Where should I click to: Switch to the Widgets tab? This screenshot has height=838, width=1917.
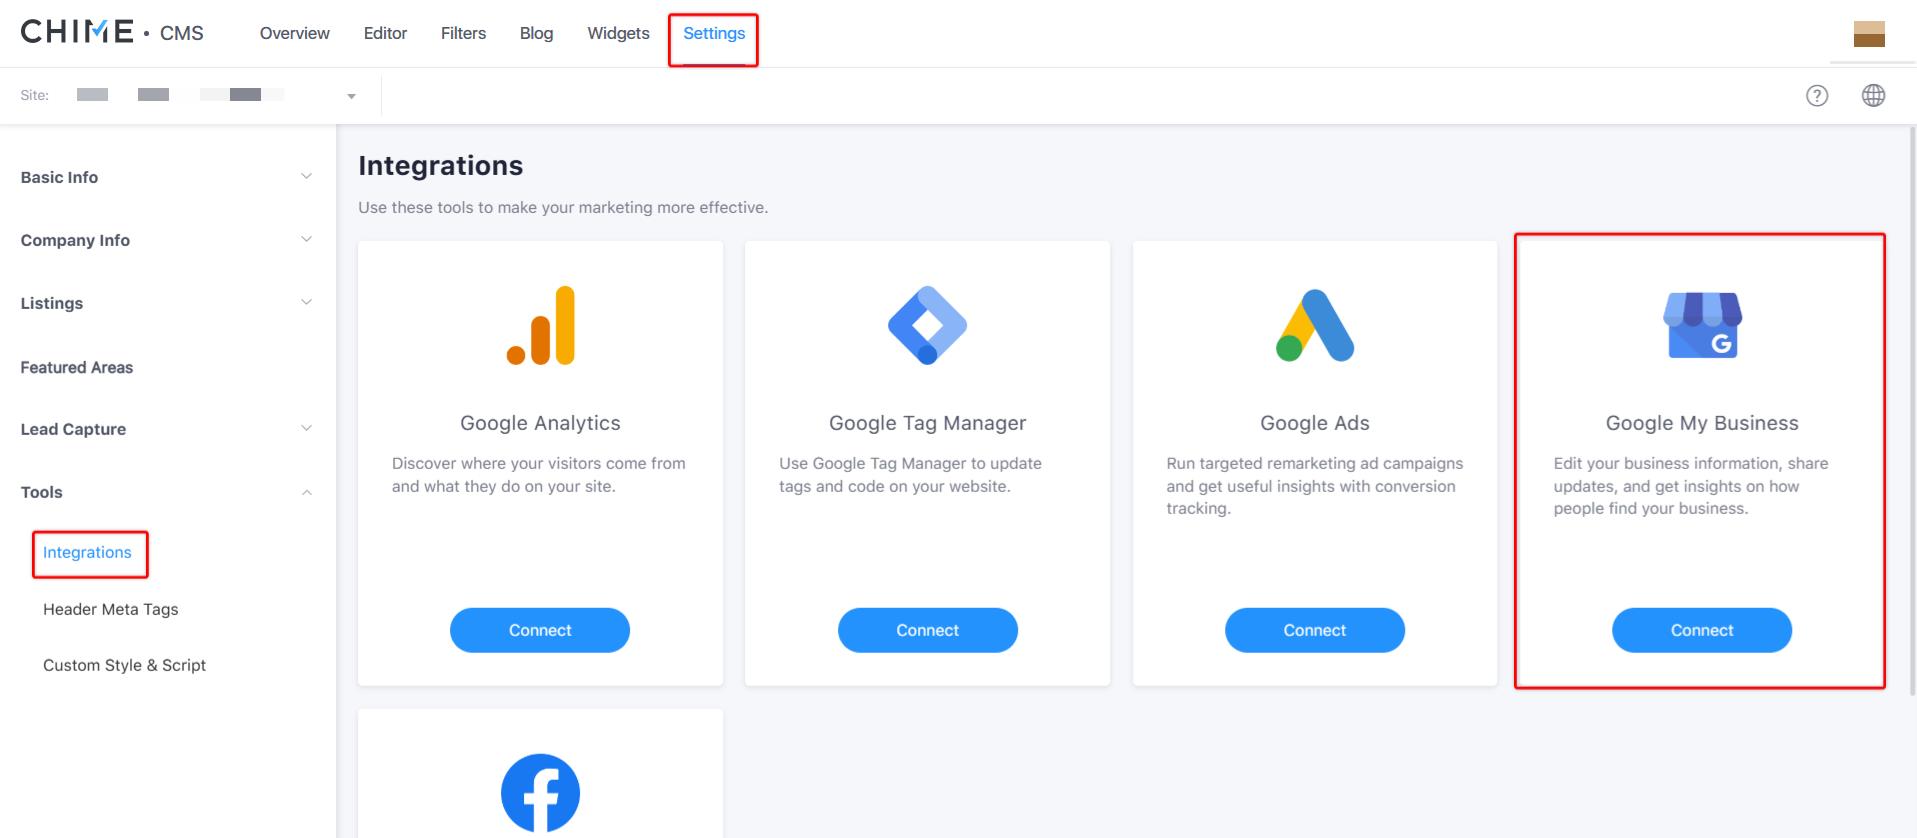[x=618, y=33]
